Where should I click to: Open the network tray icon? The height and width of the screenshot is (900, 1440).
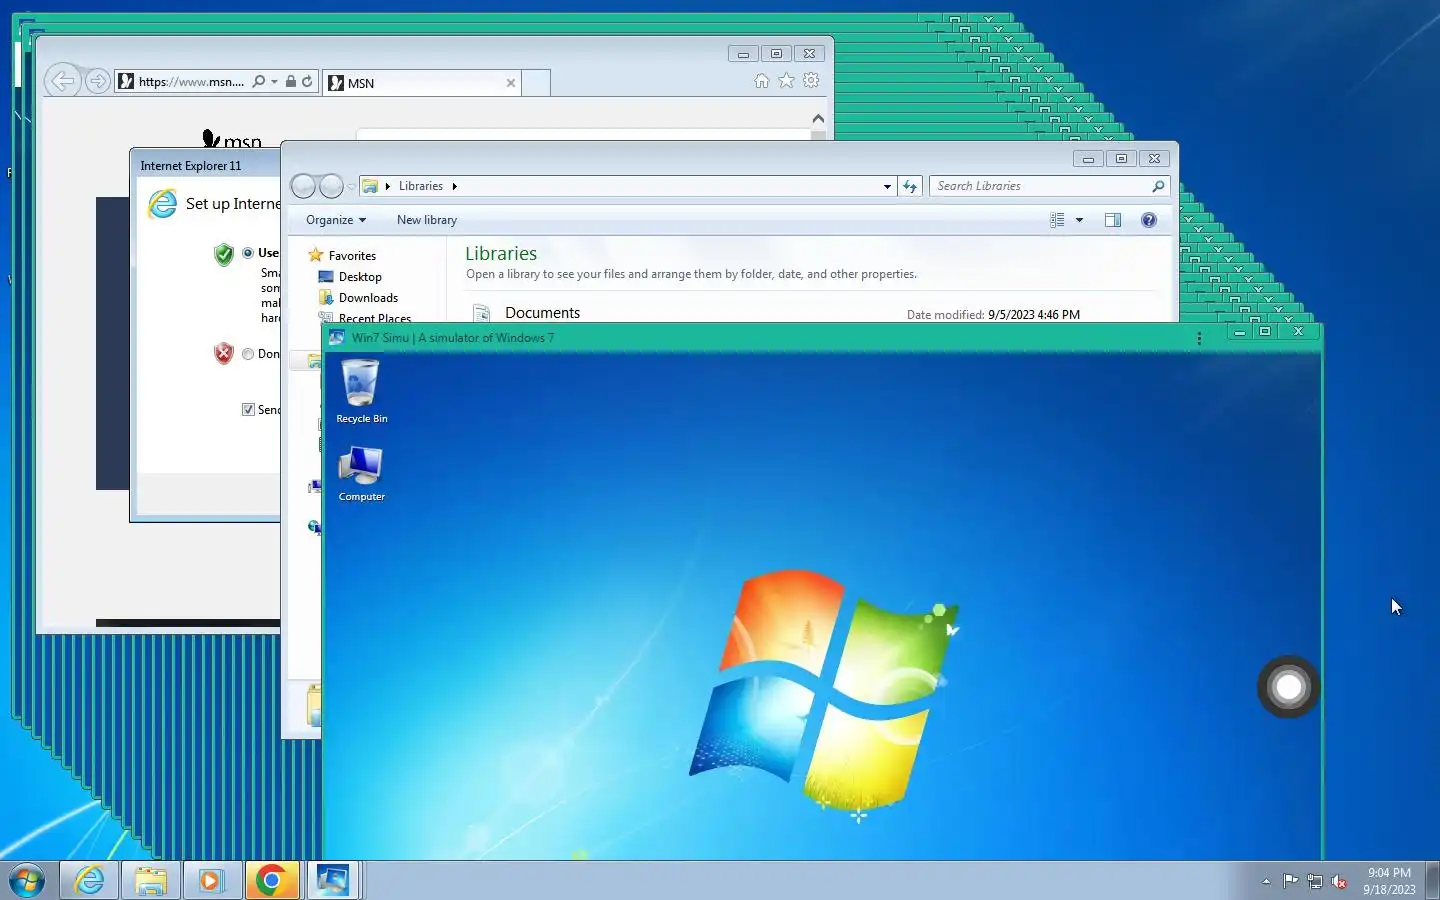click(x=1315, y=881)
